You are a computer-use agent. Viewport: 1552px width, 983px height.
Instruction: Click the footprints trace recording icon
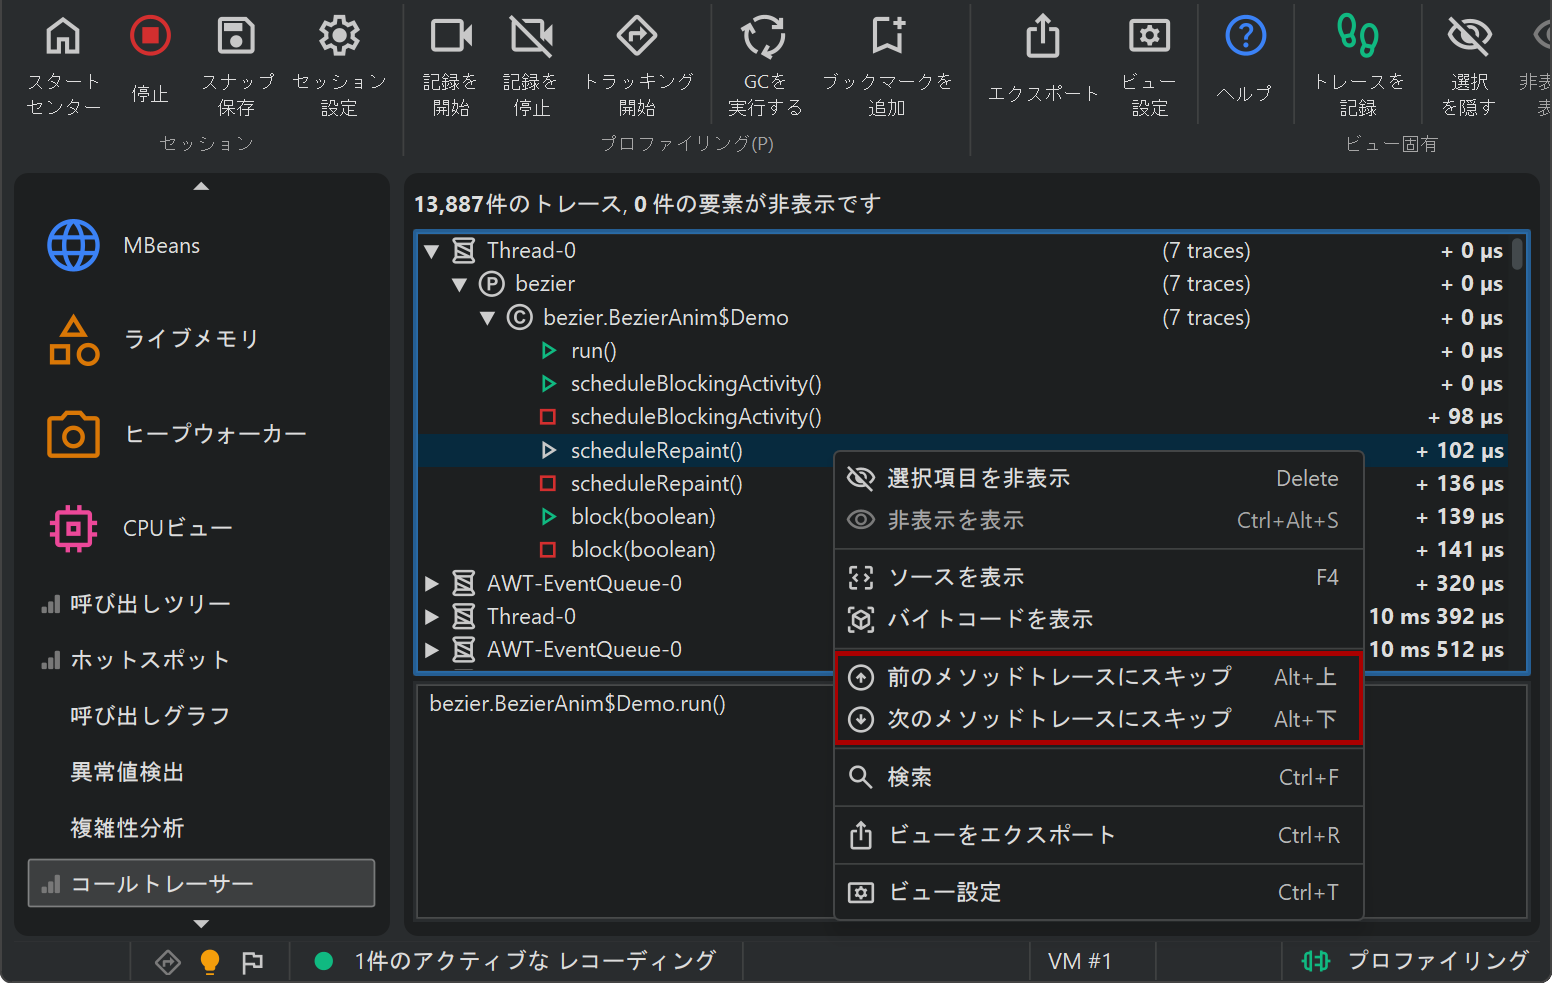(1357, 38)
